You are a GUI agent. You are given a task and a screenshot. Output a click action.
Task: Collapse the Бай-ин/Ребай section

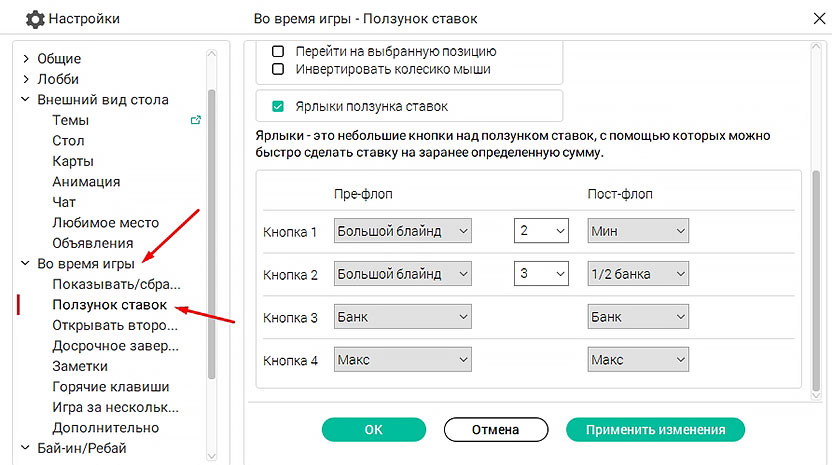[25, 447]
